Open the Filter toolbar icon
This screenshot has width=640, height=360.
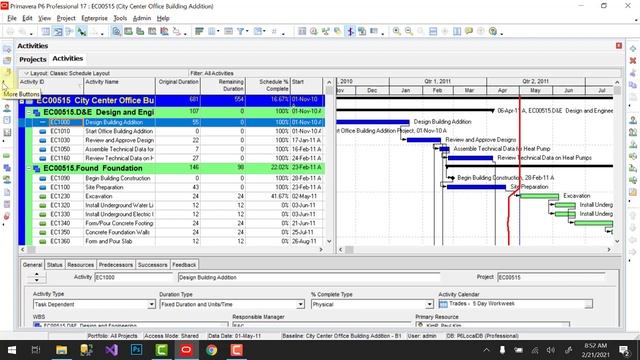coord(240,31)
